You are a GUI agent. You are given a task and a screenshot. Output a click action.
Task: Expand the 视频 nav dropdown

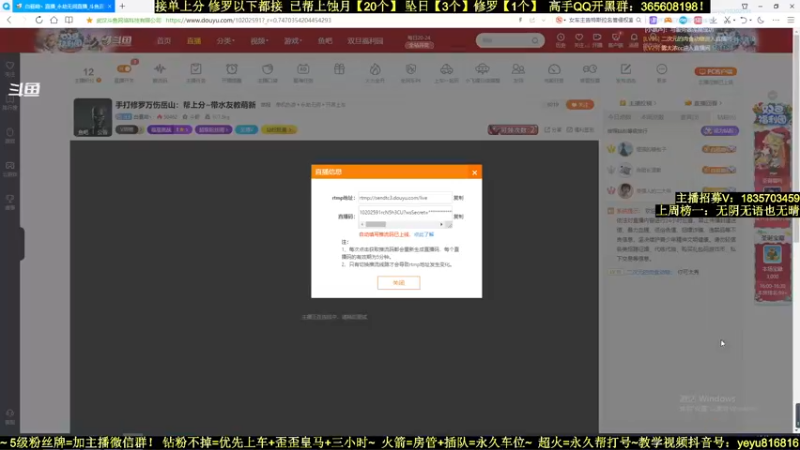[x=259, y=41]
